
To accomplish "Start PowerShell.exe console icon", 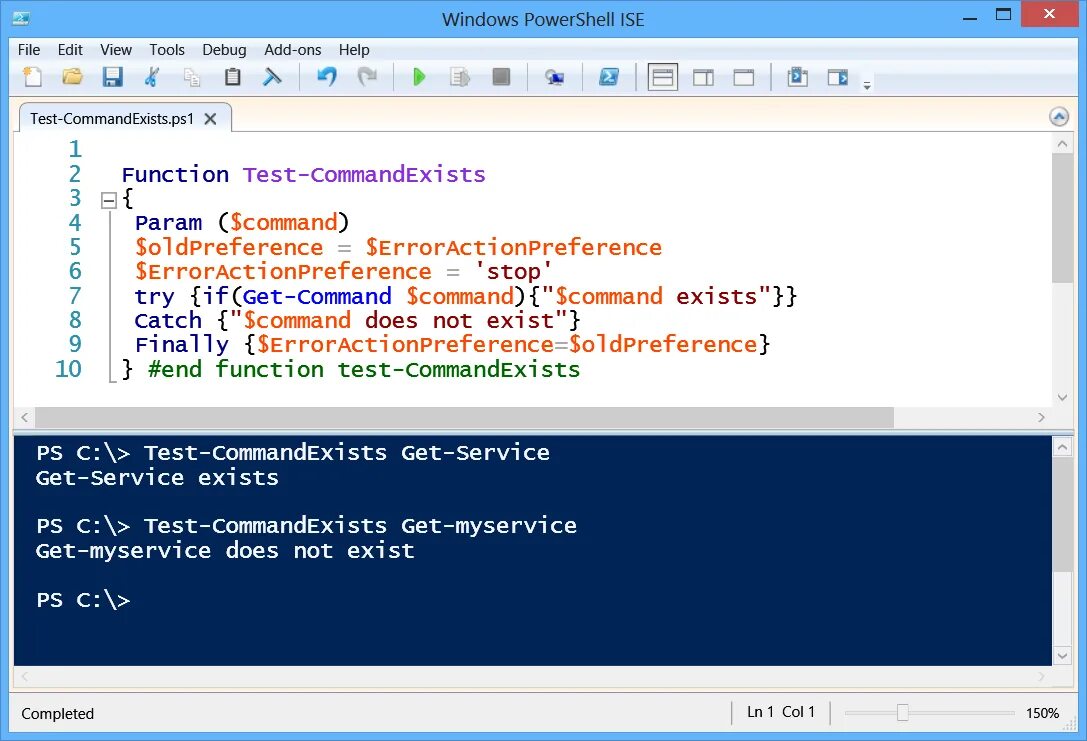I will (609, 76).
